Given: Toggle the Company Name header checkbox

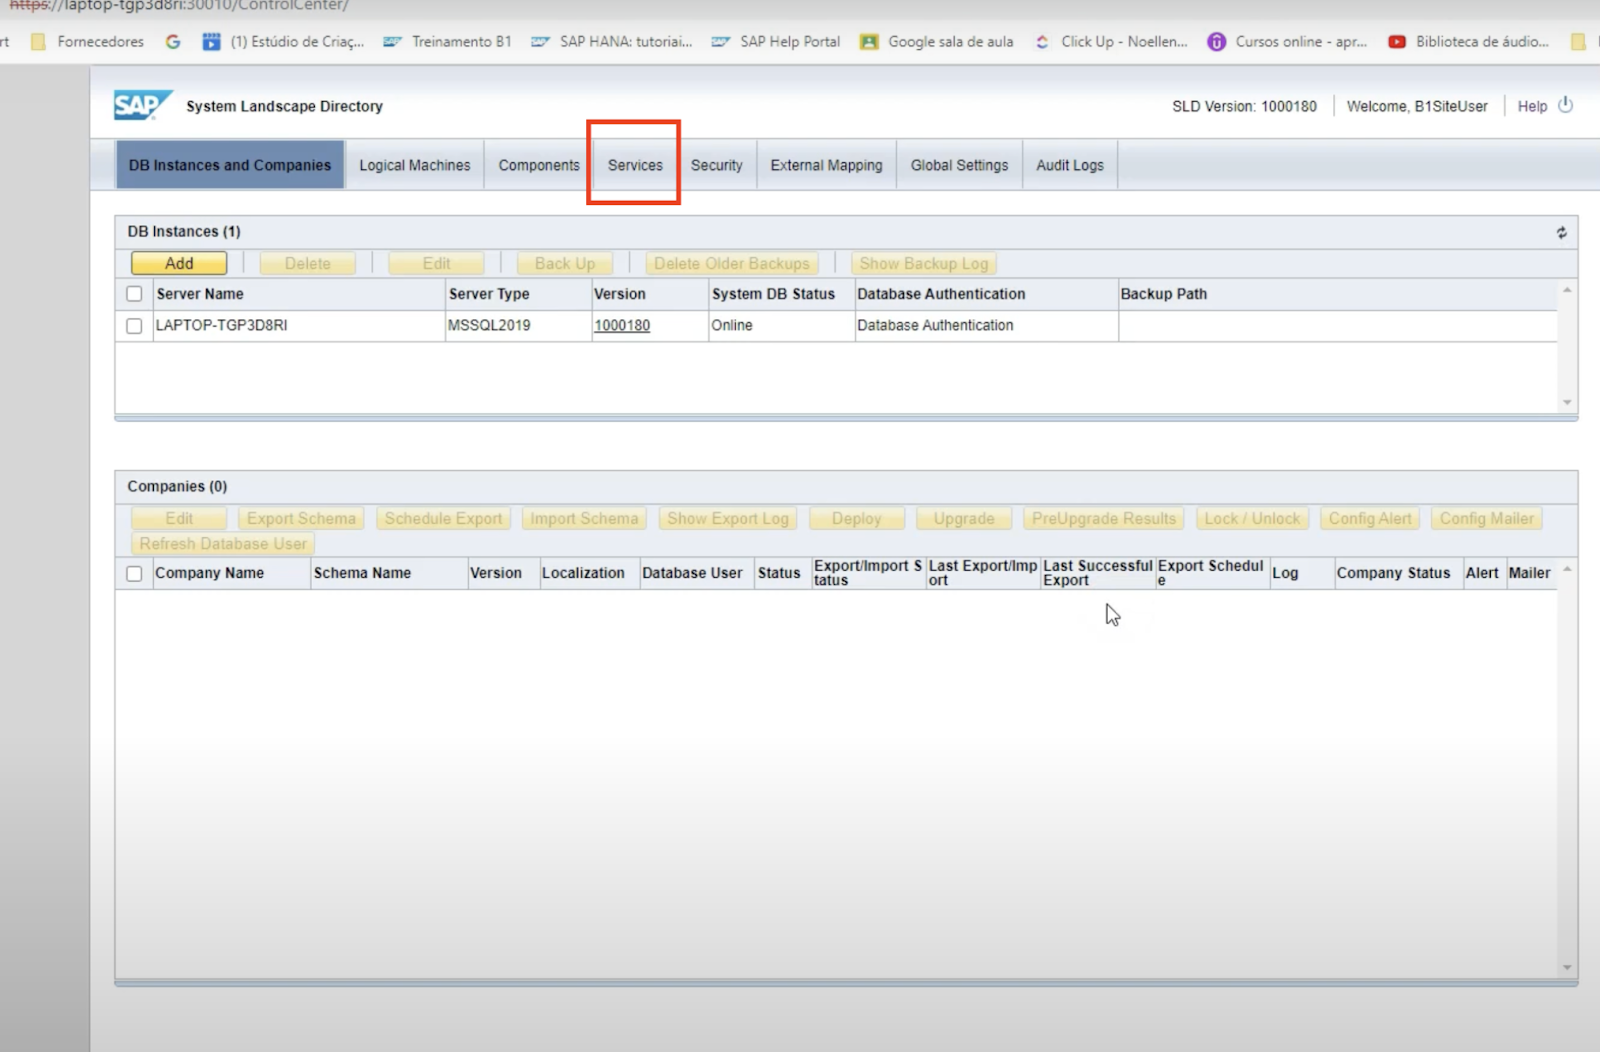Looking at the screenshot, I should pyautogui.click(x=134, y=574).
